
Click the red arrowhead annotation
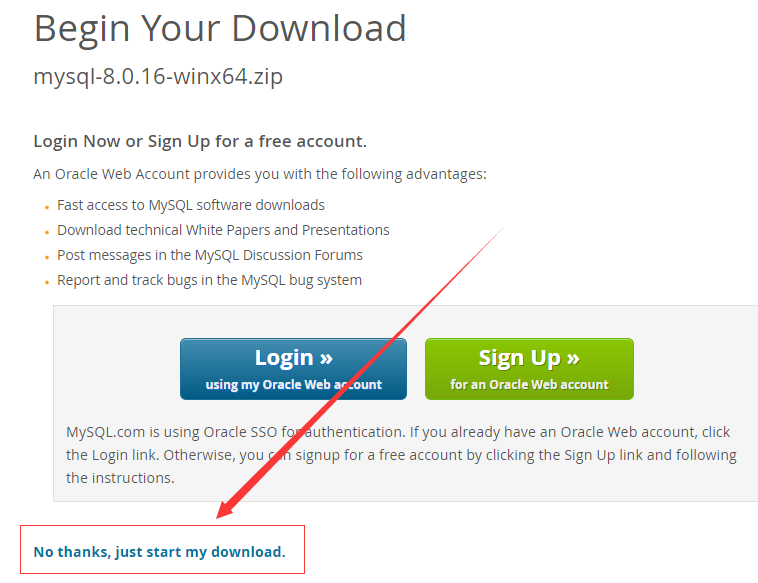227,509
